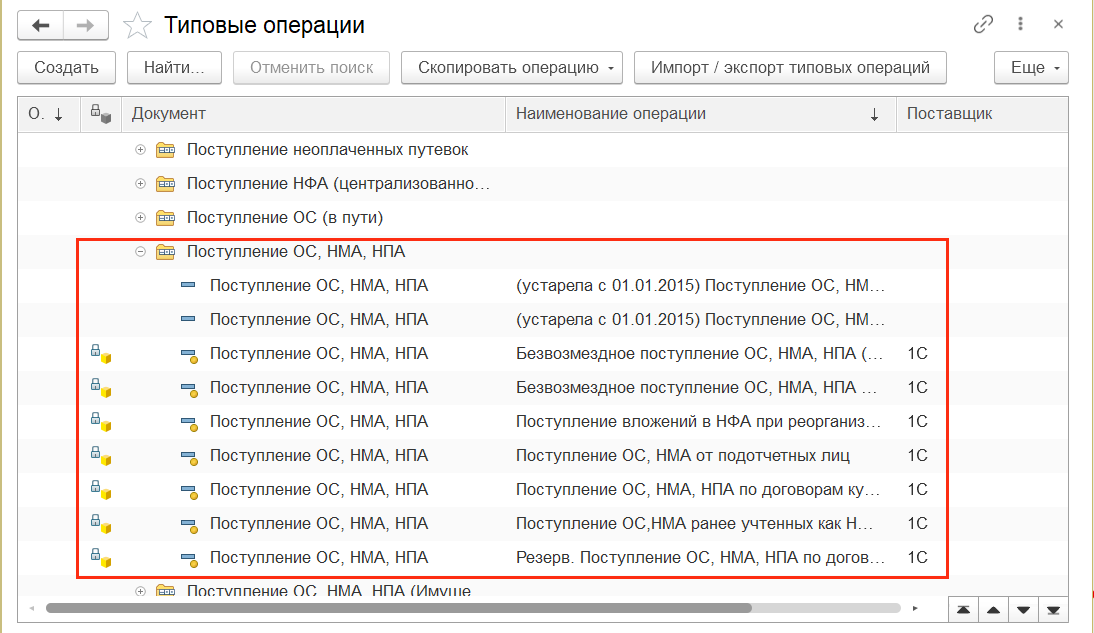The height and width of the screenshot is (633, 1094).
Task: Open Импорт / экспорт типовых операций
Action: pyautogui.click(x=790, y=68)
